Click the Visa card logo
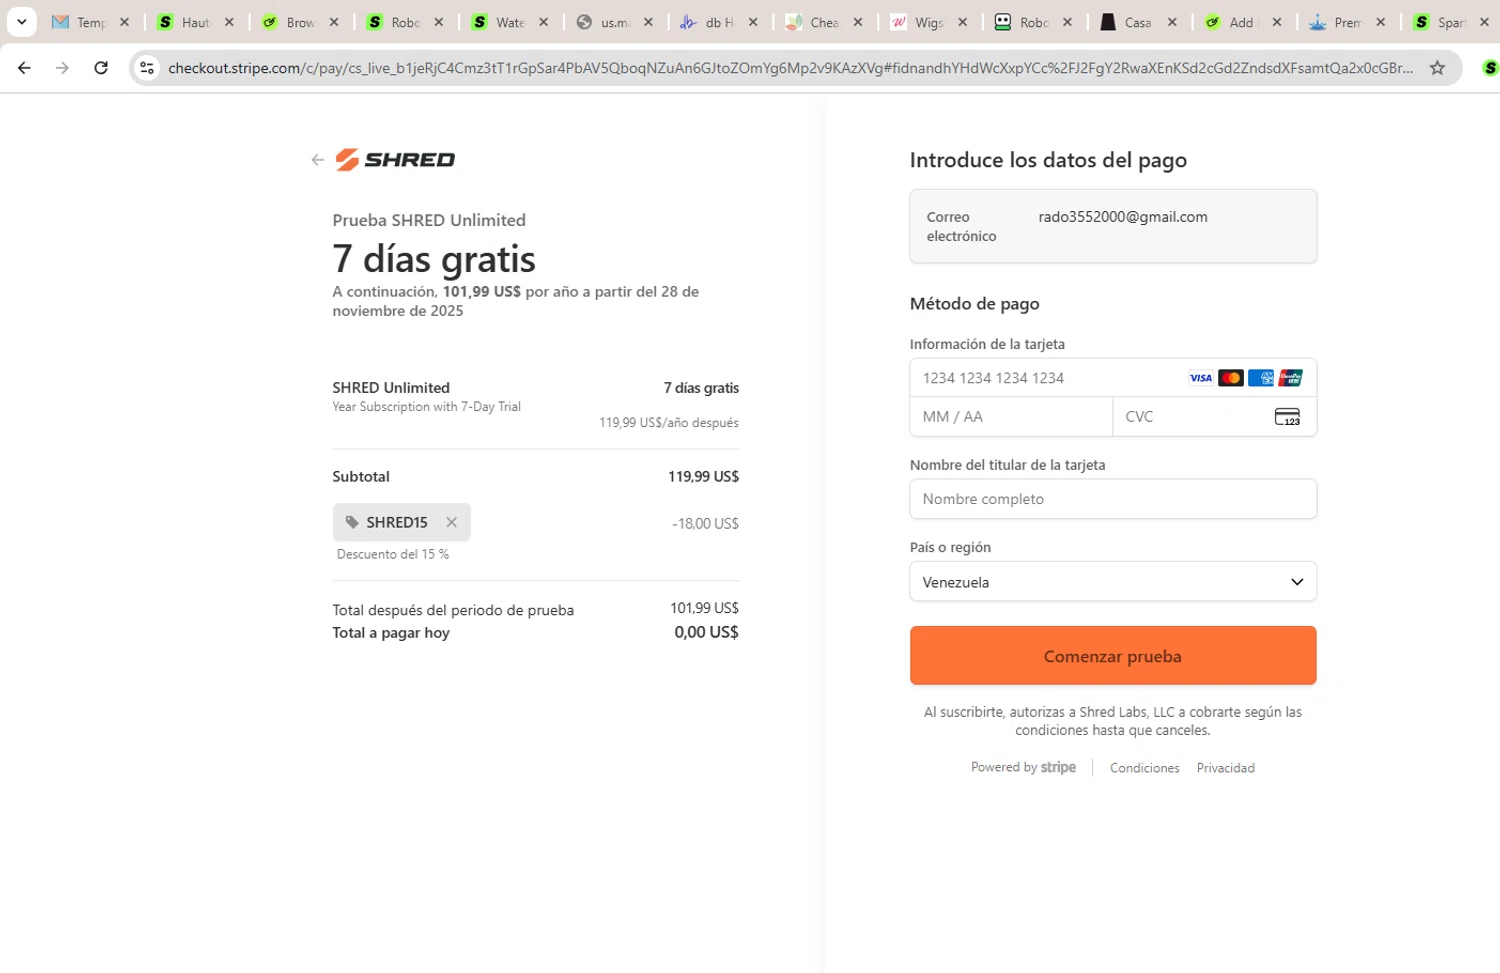This screenshot has width=1500, height=973. tap(1200, 378)
